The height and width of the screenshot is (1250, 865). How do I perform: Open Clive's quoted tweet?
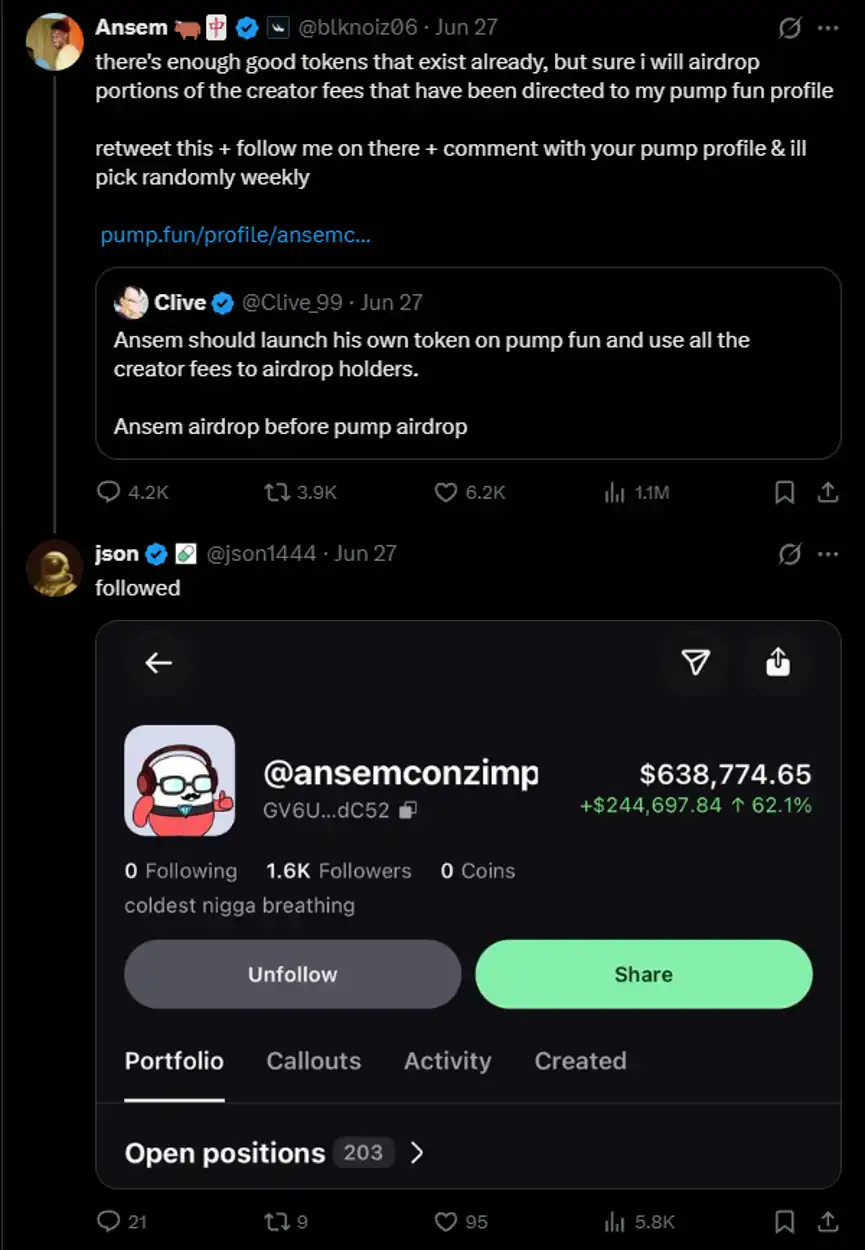(468, 363)
